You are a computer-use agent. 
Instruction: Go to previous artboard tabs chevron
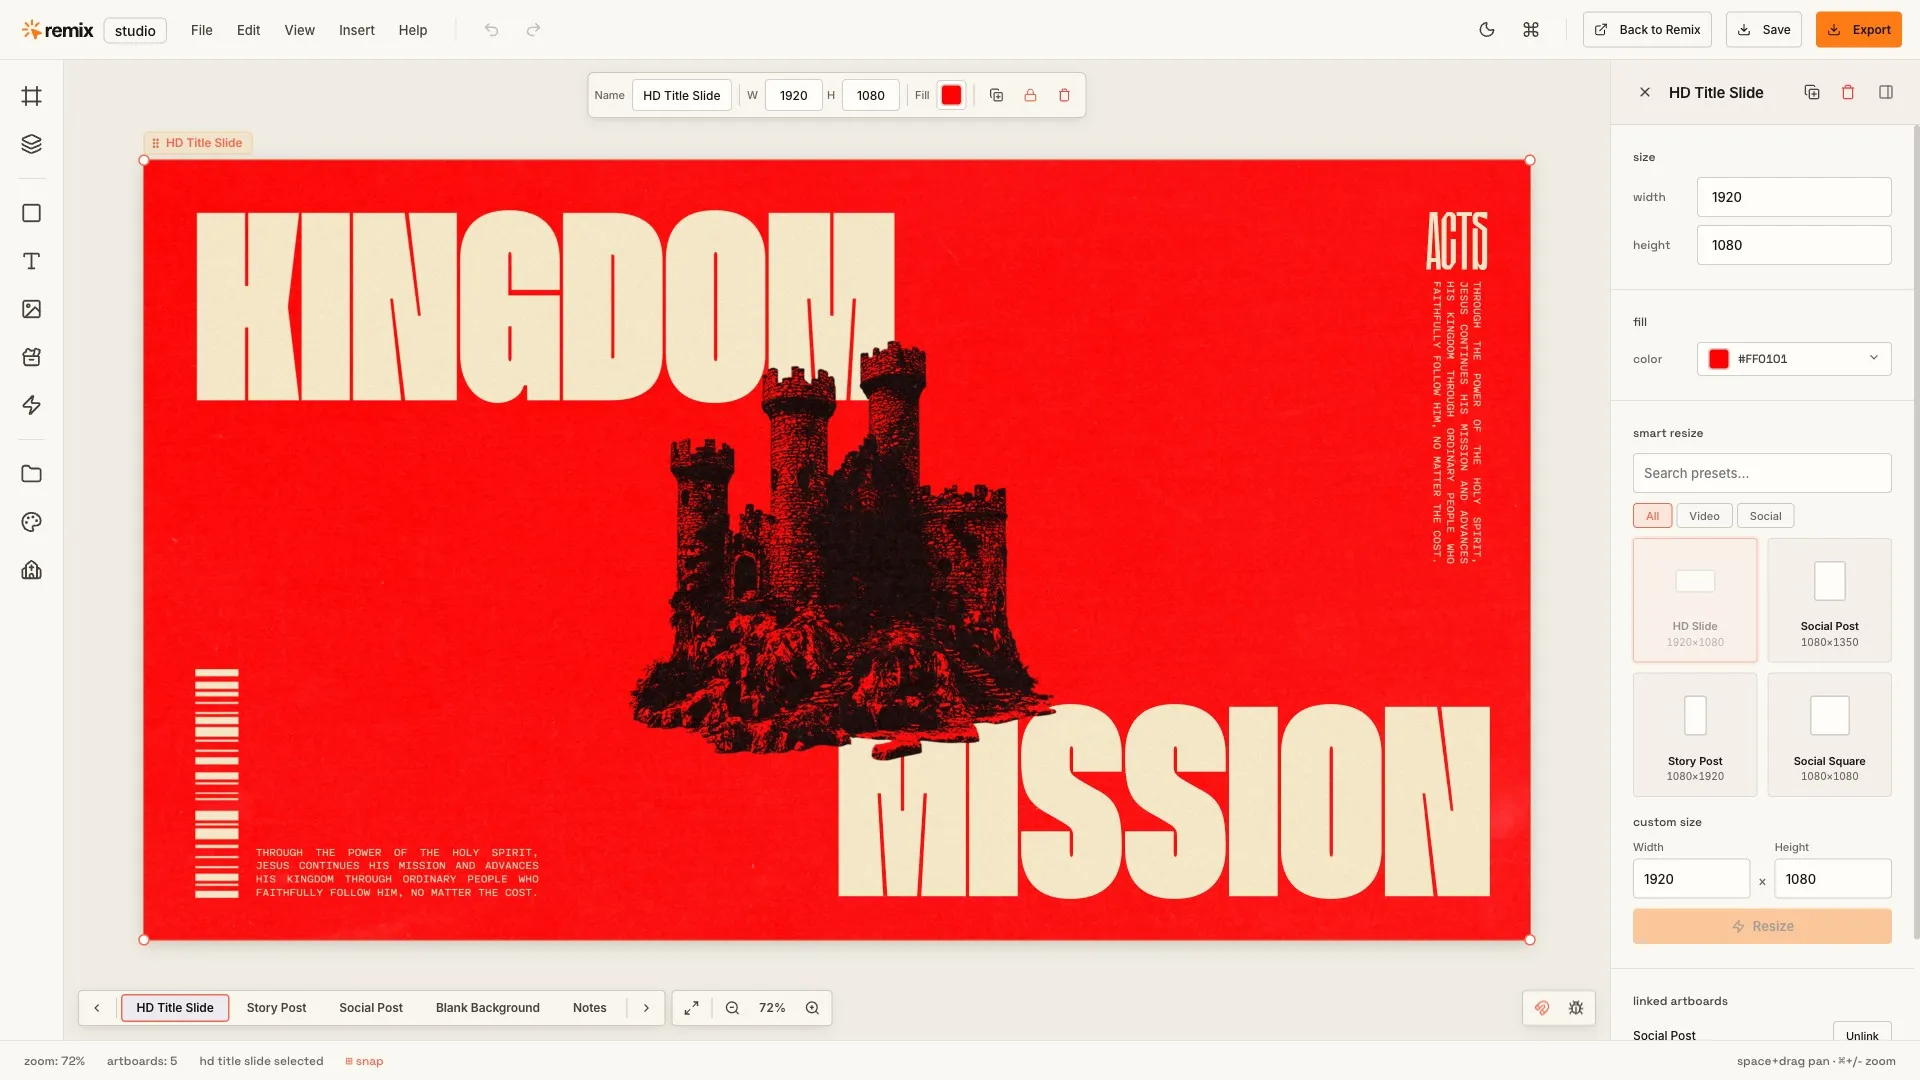97,1008
